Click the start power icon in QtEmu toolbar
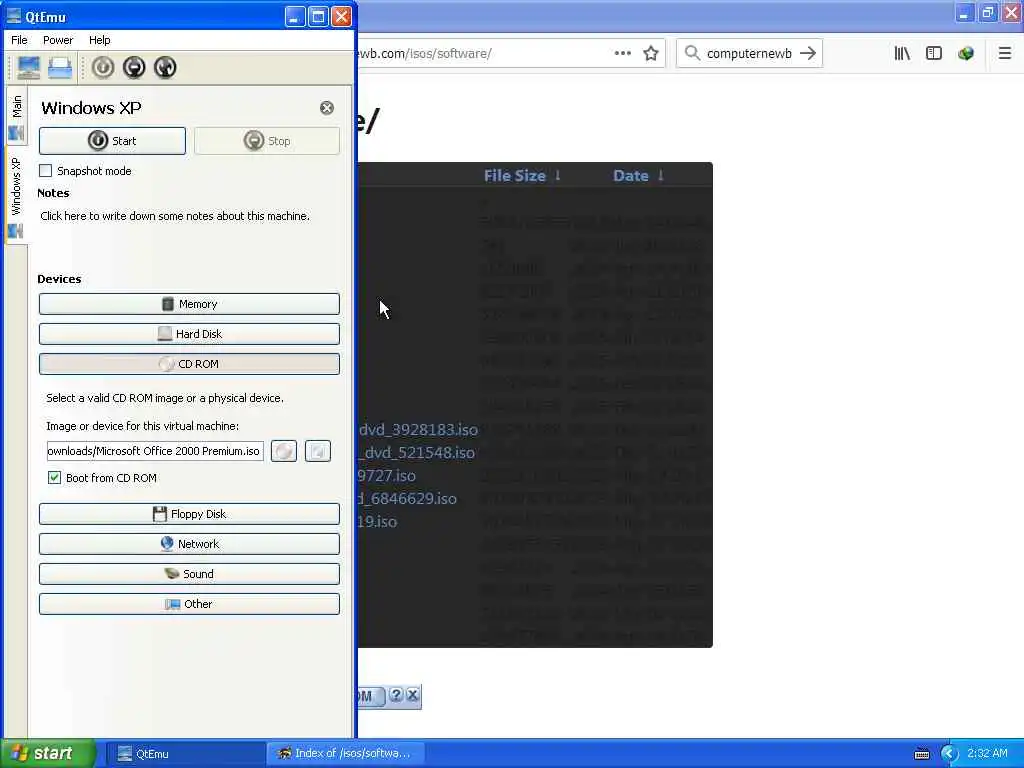This screenshot has width=1024, height=768. pos(103,67)
